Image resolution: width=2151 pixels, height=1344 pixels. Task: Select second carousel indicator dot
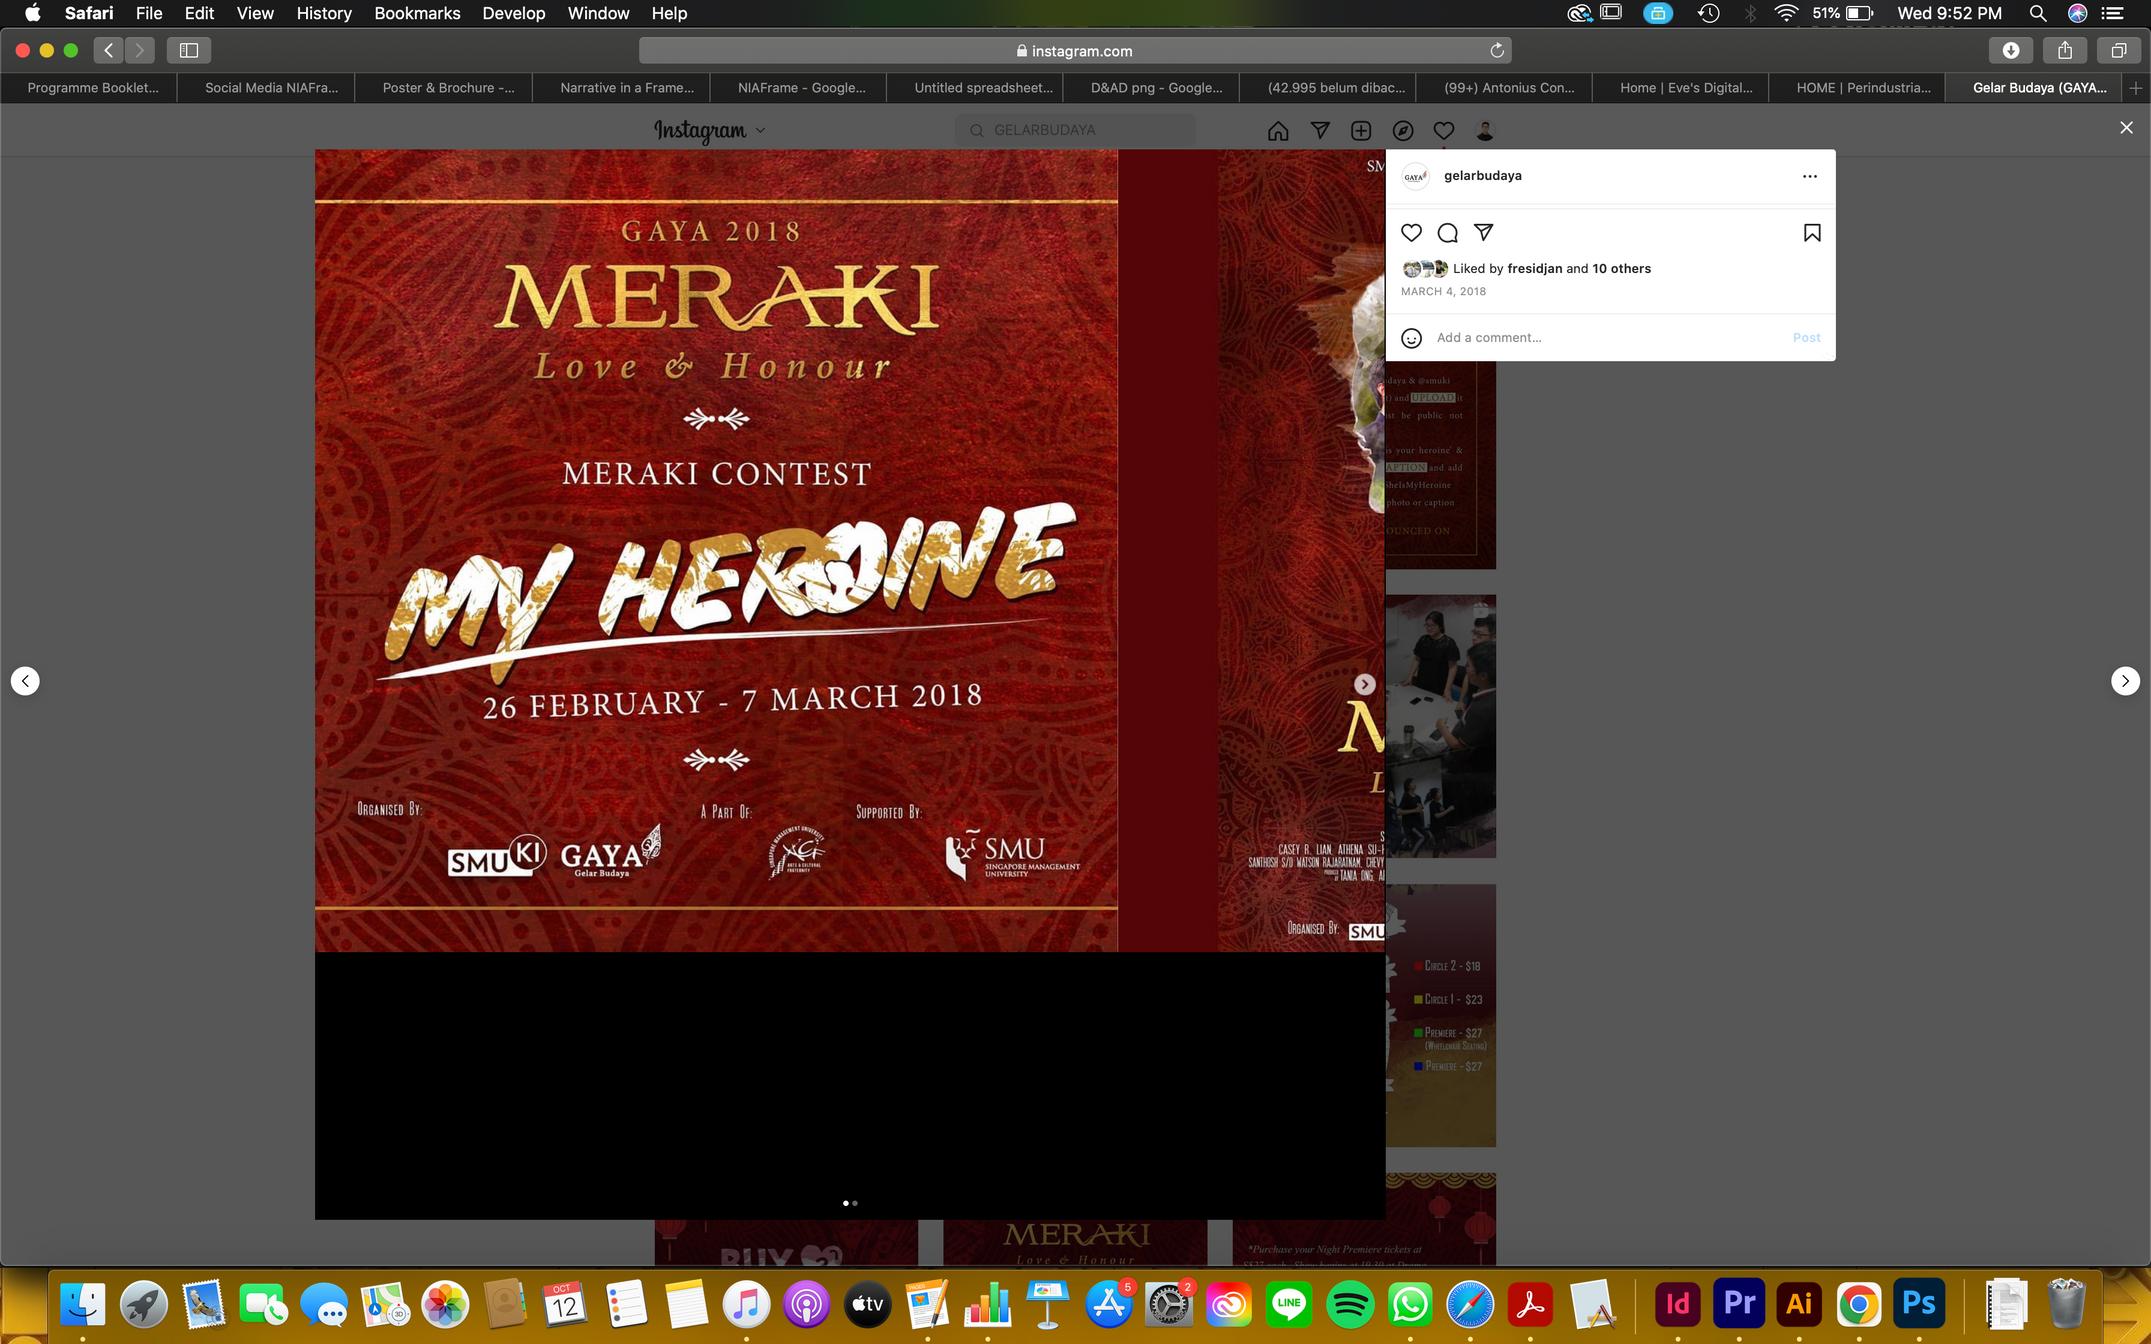tap(855, 1203)
